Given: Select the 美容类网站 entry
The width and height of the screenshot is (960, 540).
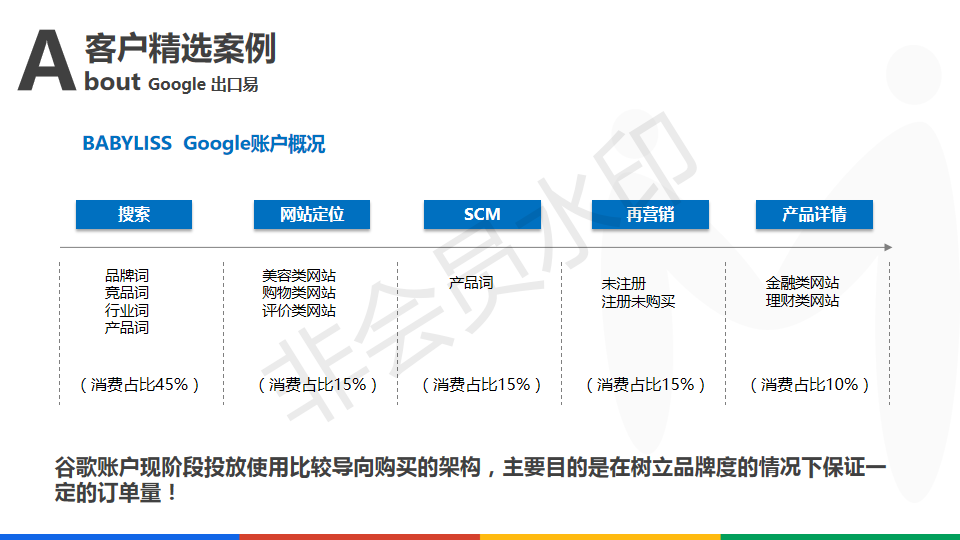Looking at the screenshot, I should pyautogui.click(x=298, y=275).
